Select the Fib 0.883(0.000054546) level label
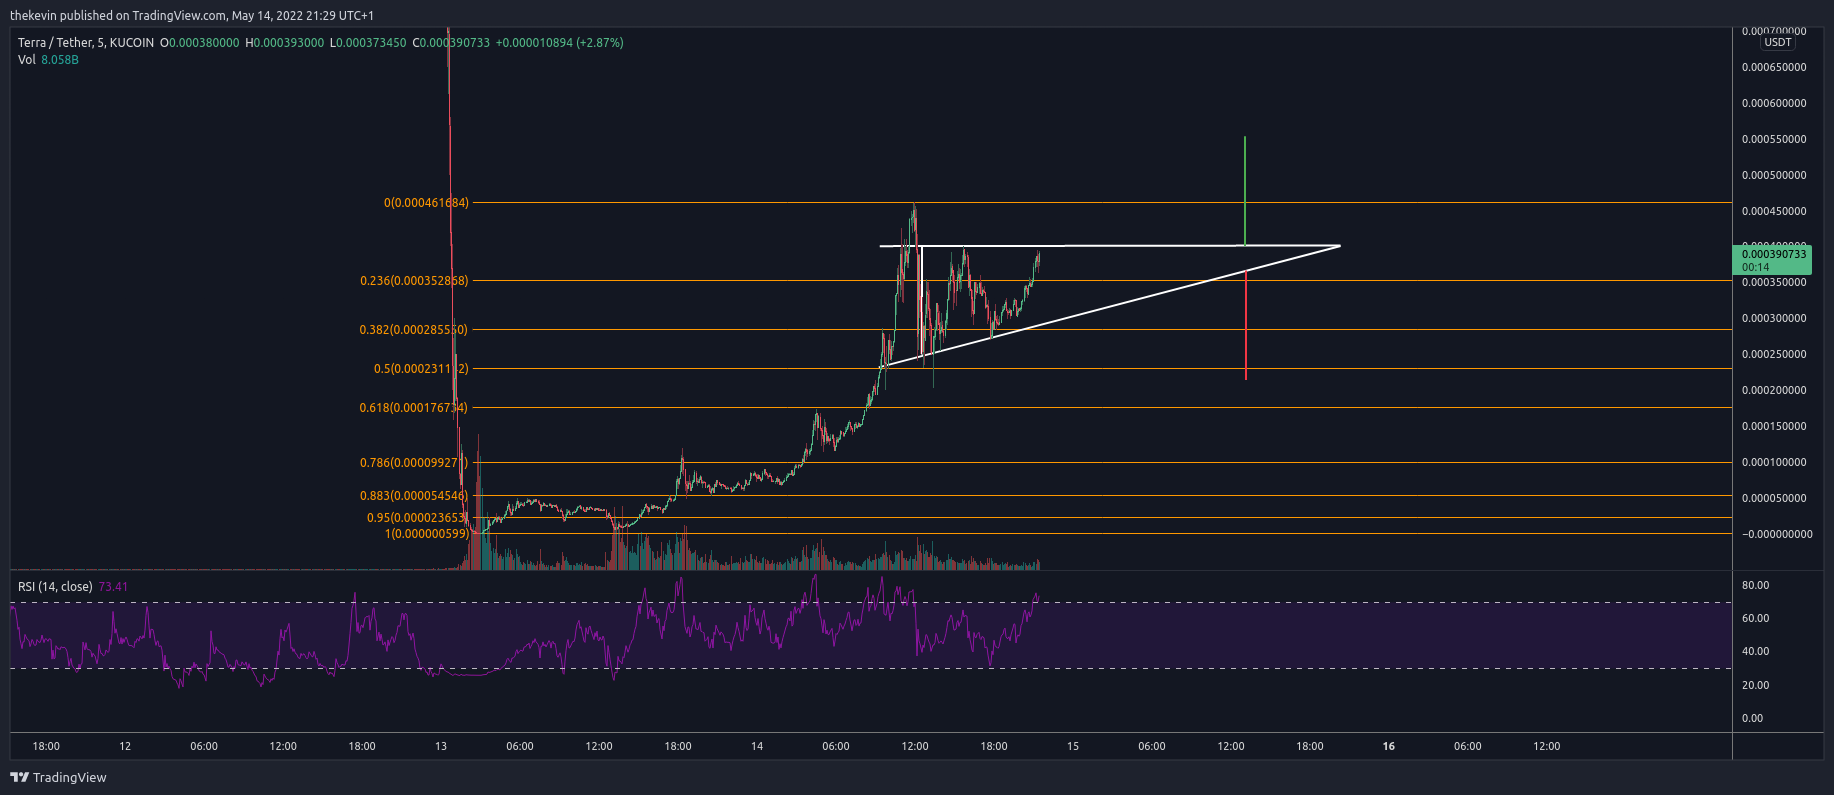Screen dimensions: 1834x795 click(414, 496)
